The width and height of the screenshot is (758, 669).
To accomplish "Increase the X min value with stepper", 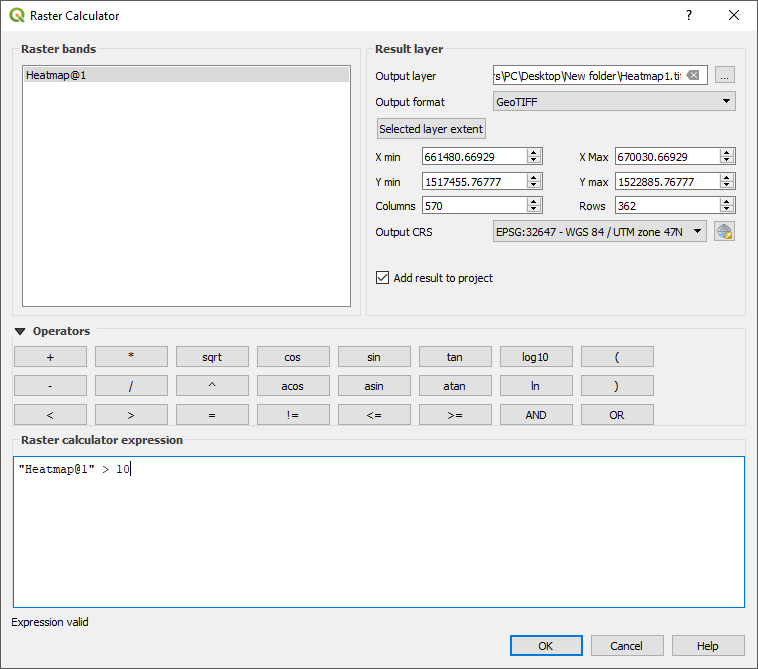I will point(534,152).
